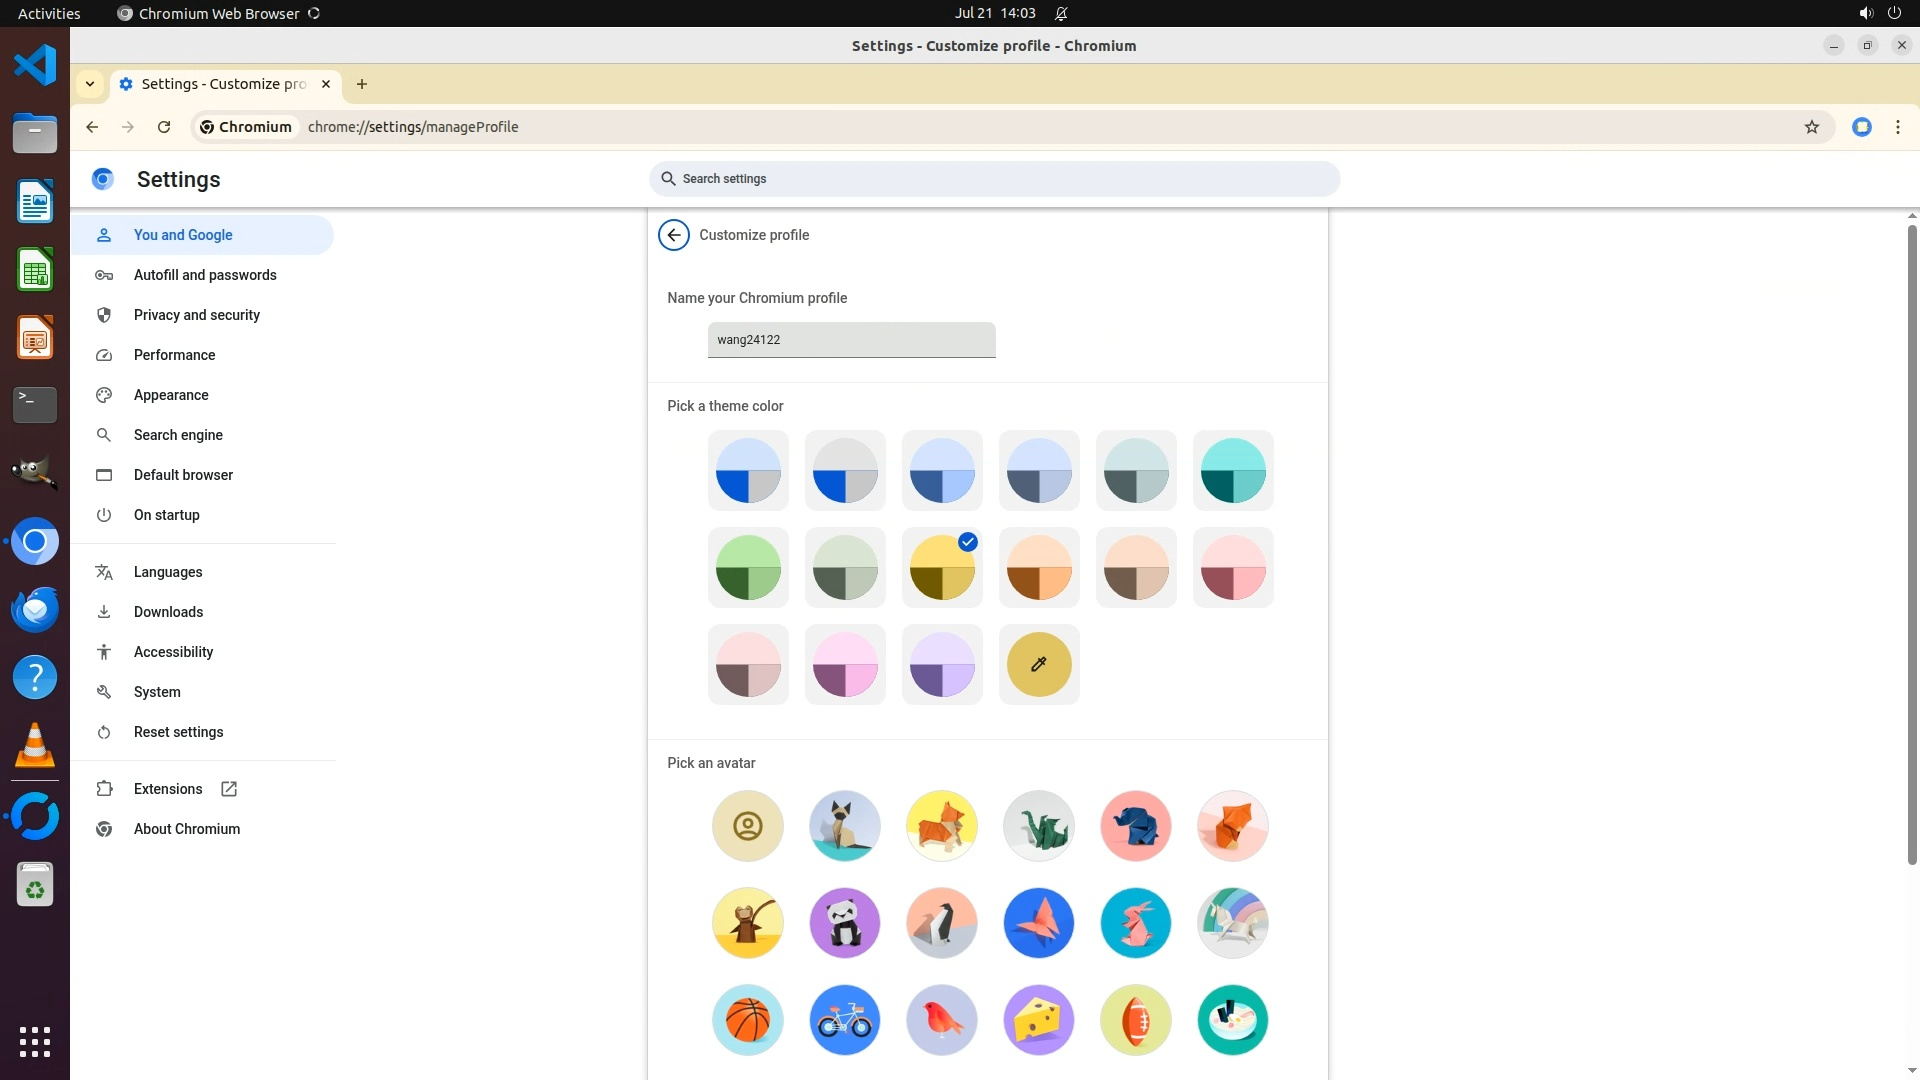
Task: Select the basketball avatar
Action: [747, 1020]
